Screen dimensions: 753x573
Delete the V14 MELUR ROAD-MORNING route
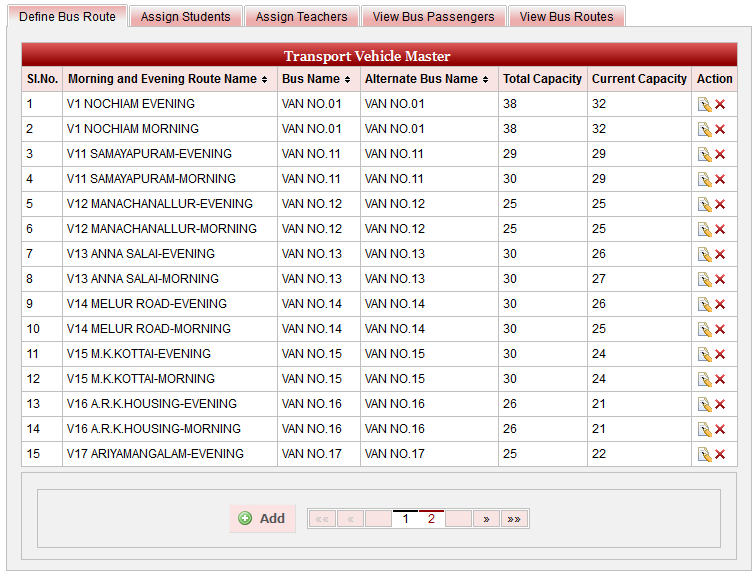(720, 329)
